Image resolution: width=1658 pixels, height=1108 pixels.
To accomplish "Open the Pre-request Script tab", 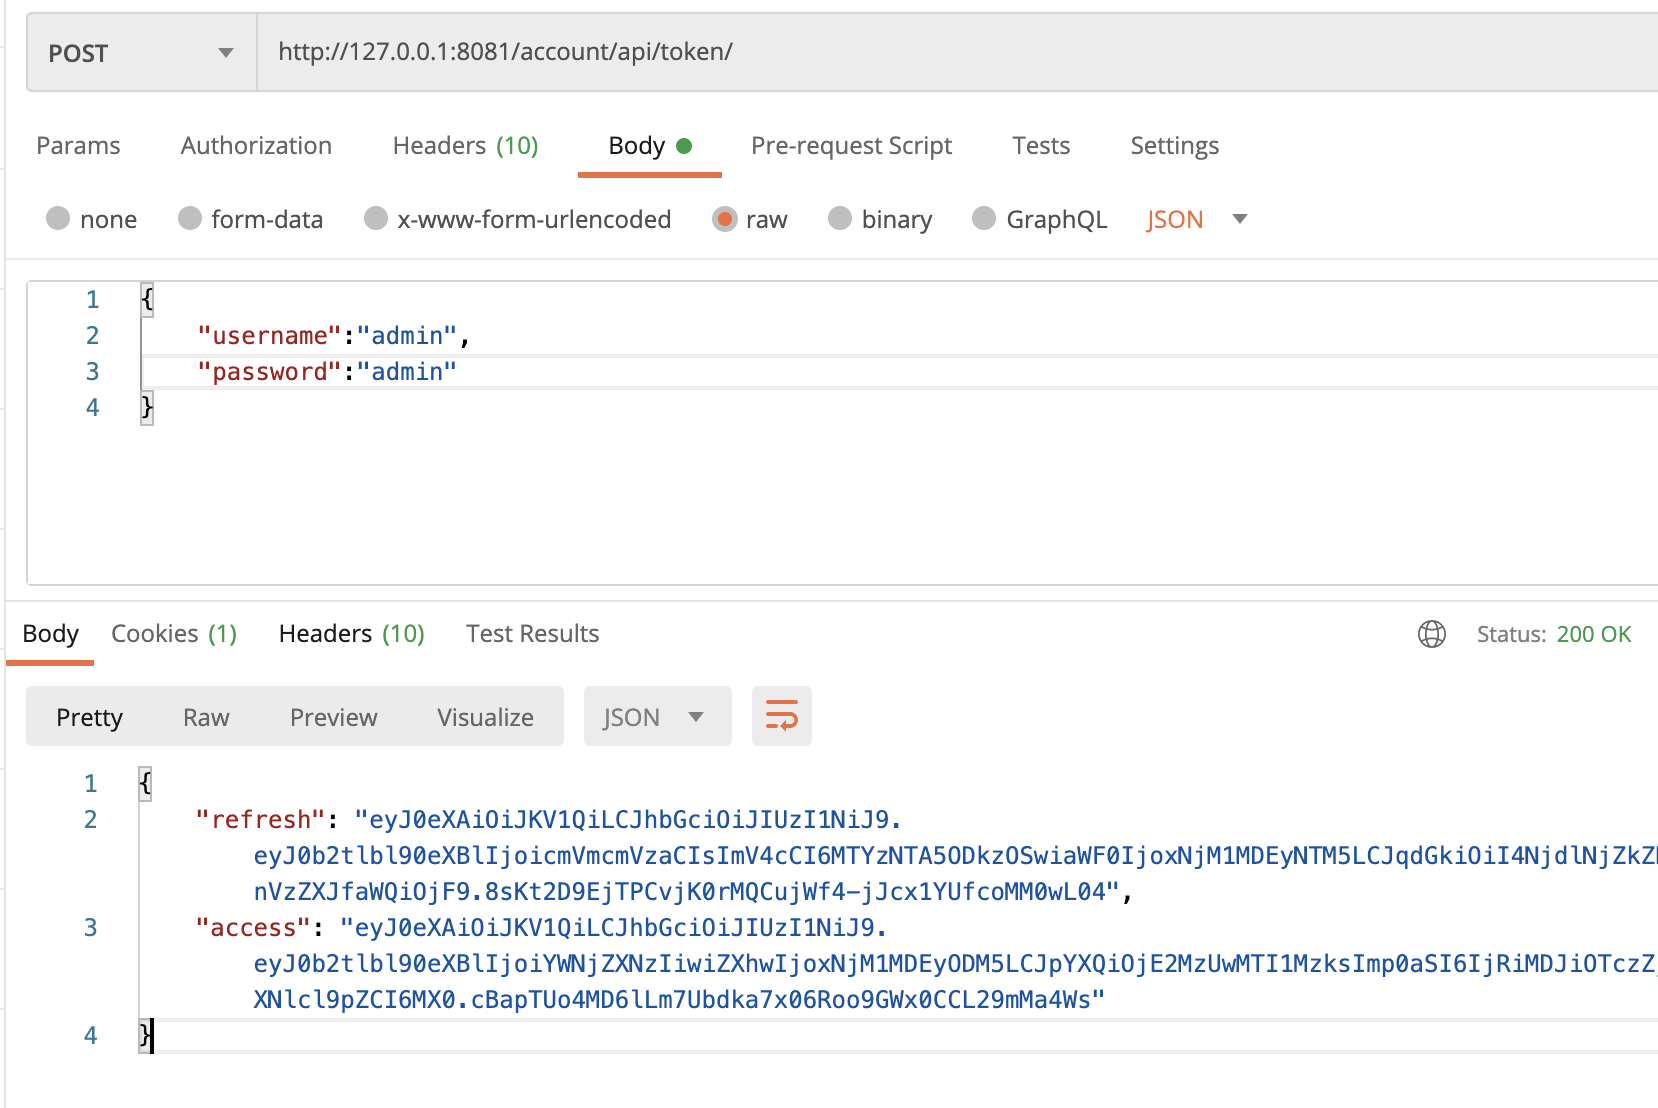I will [x=851, y=146].
